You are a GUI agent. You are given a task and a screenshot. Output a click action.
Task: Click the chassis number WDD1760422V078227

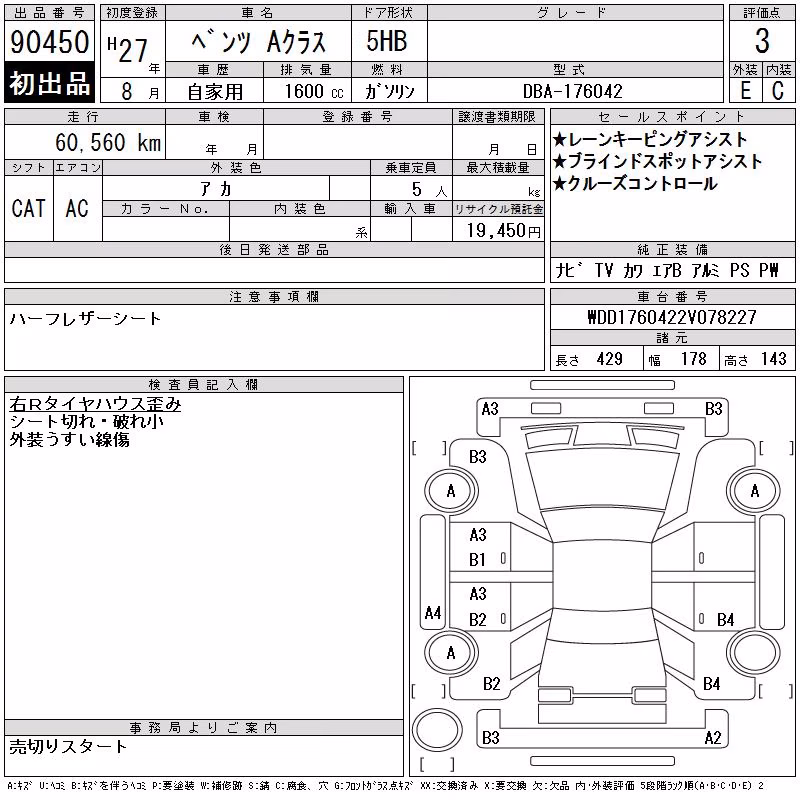pyautogui.click(x=672, y=317)
